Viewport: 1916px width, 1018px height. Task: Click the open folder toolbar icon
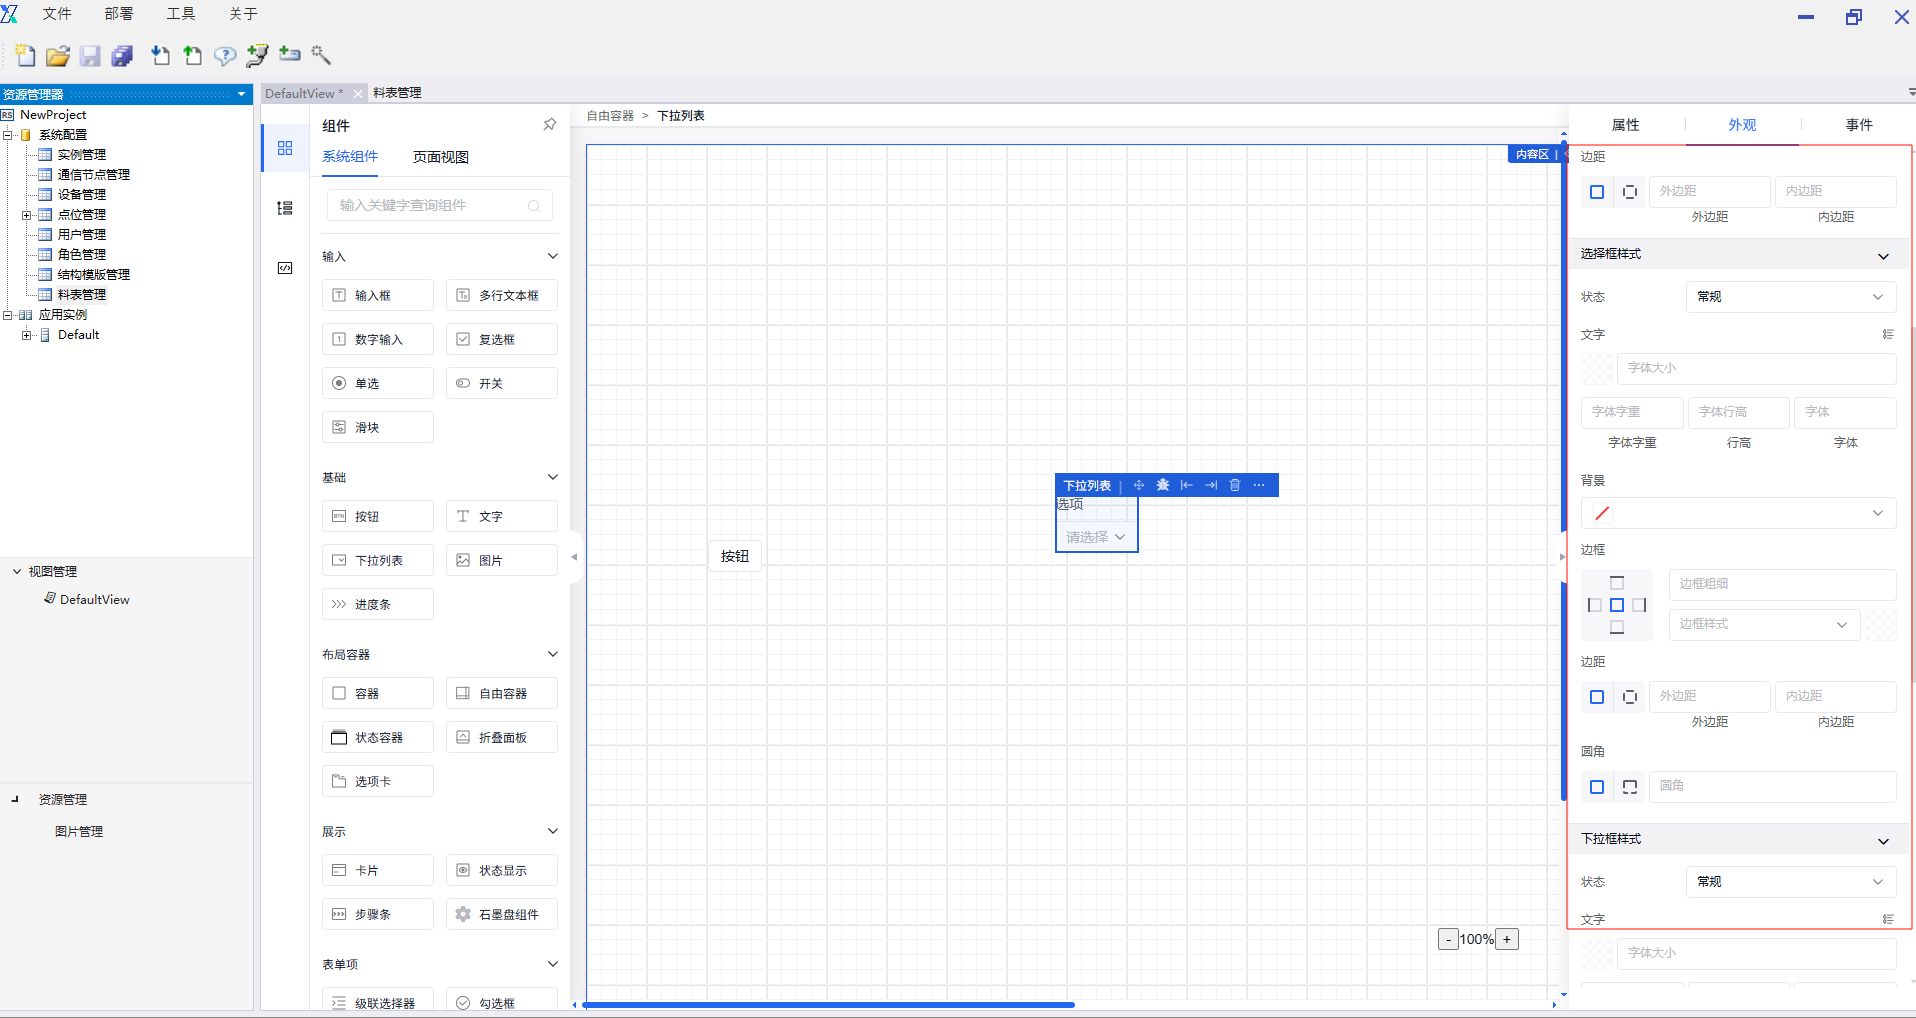[58, 56]
